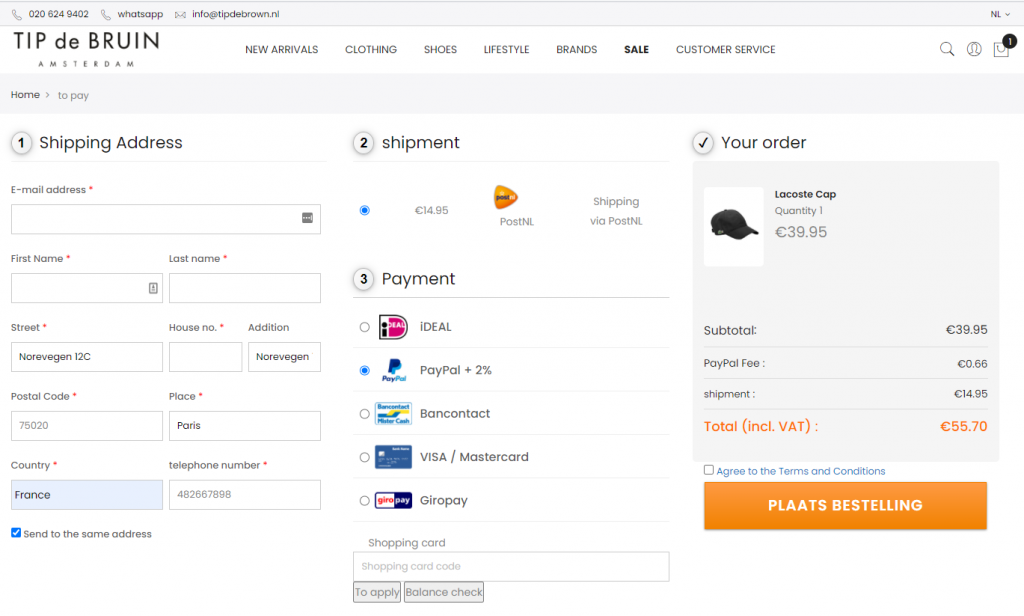Click the envelope icon beside the email address
Image resolution: width=1024 pixels, height=616 pixels.
click(x=180, y=14)
